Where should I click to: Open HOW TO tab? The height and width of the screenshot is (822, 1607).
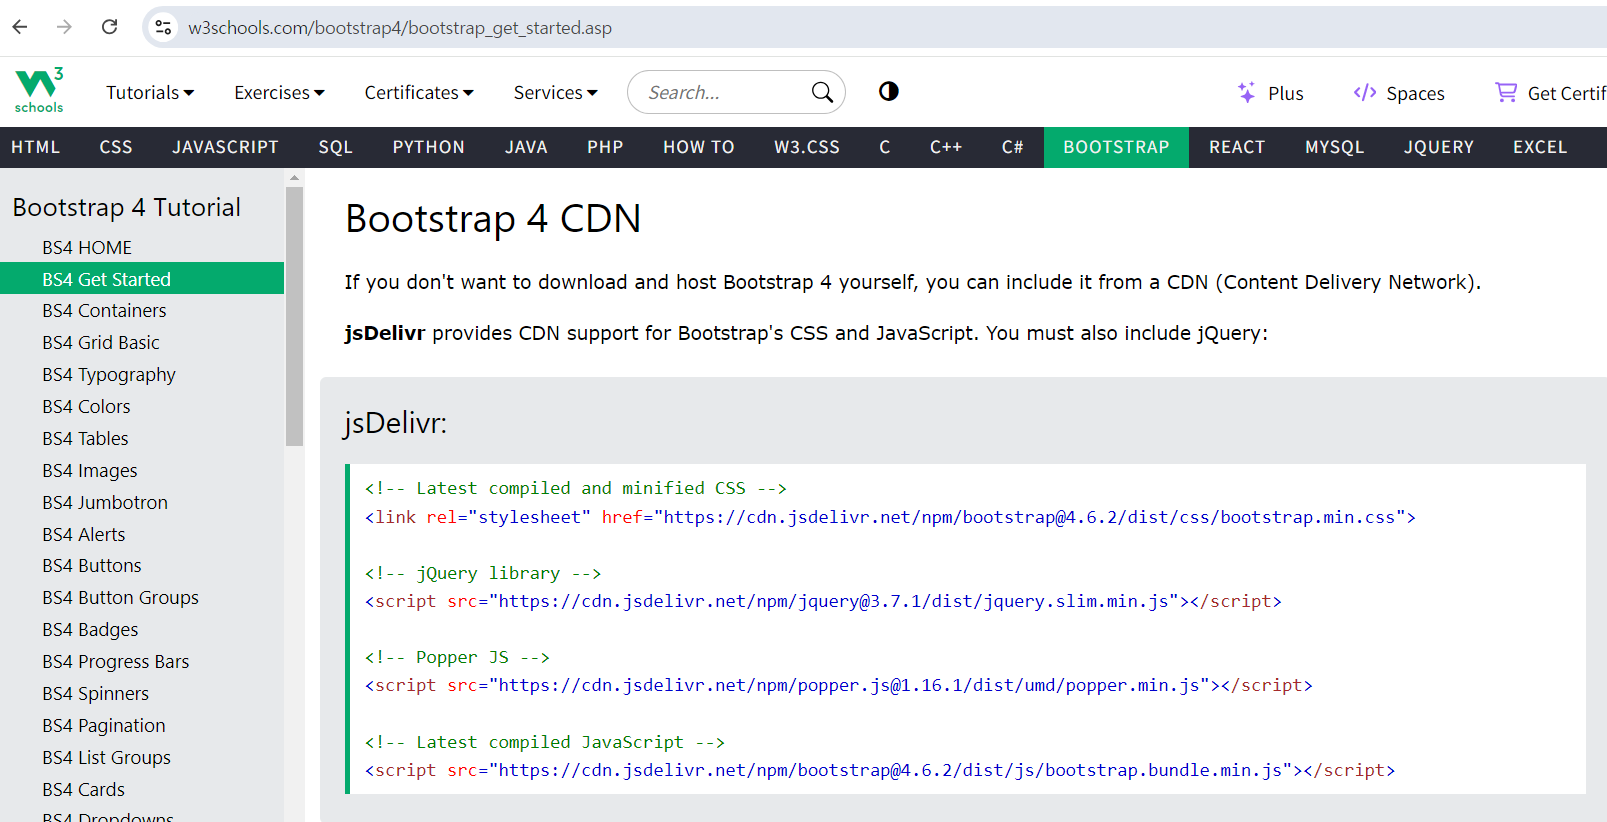[x=699, y=147]
